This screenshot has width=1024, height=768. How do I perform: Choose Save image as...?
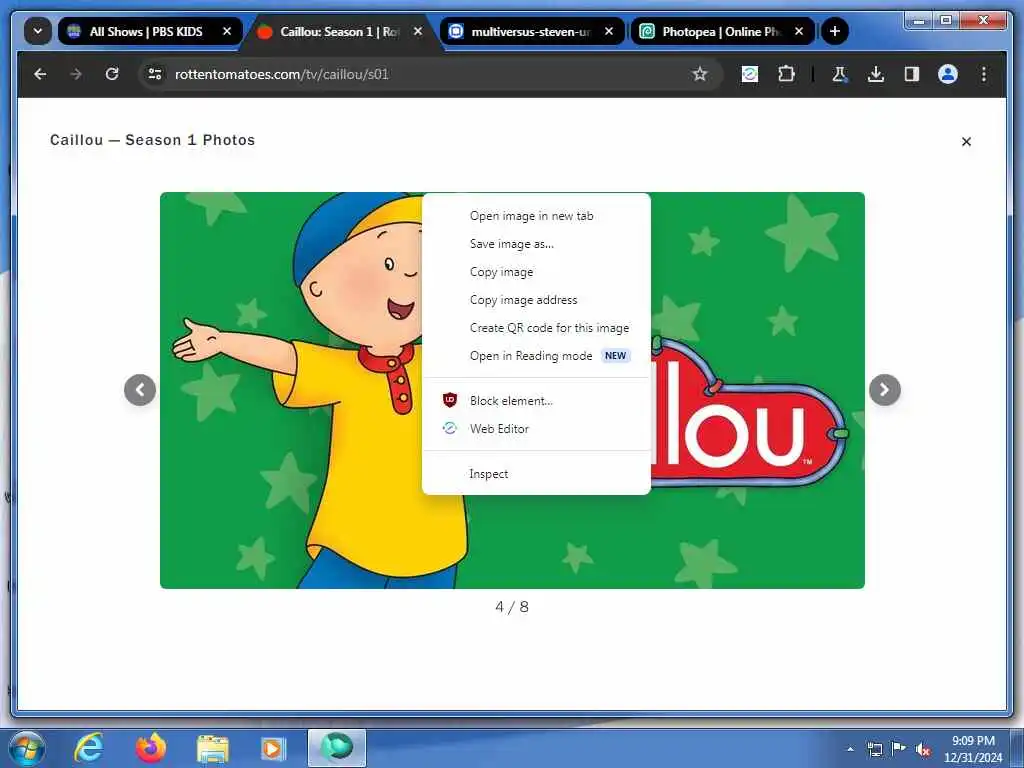[536, 244]
